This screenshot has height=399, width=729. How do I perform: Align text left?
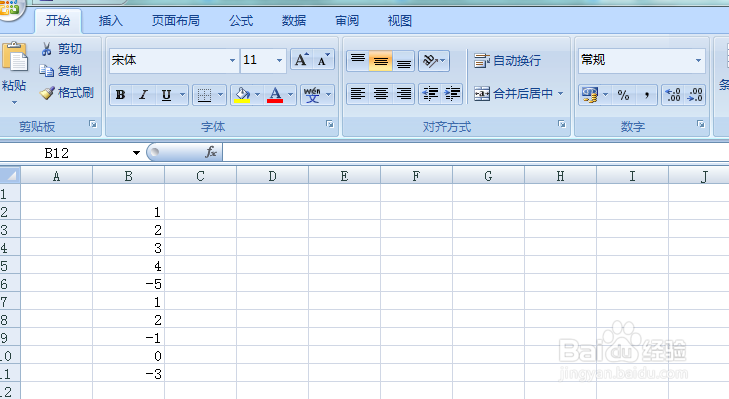[358, 94]
